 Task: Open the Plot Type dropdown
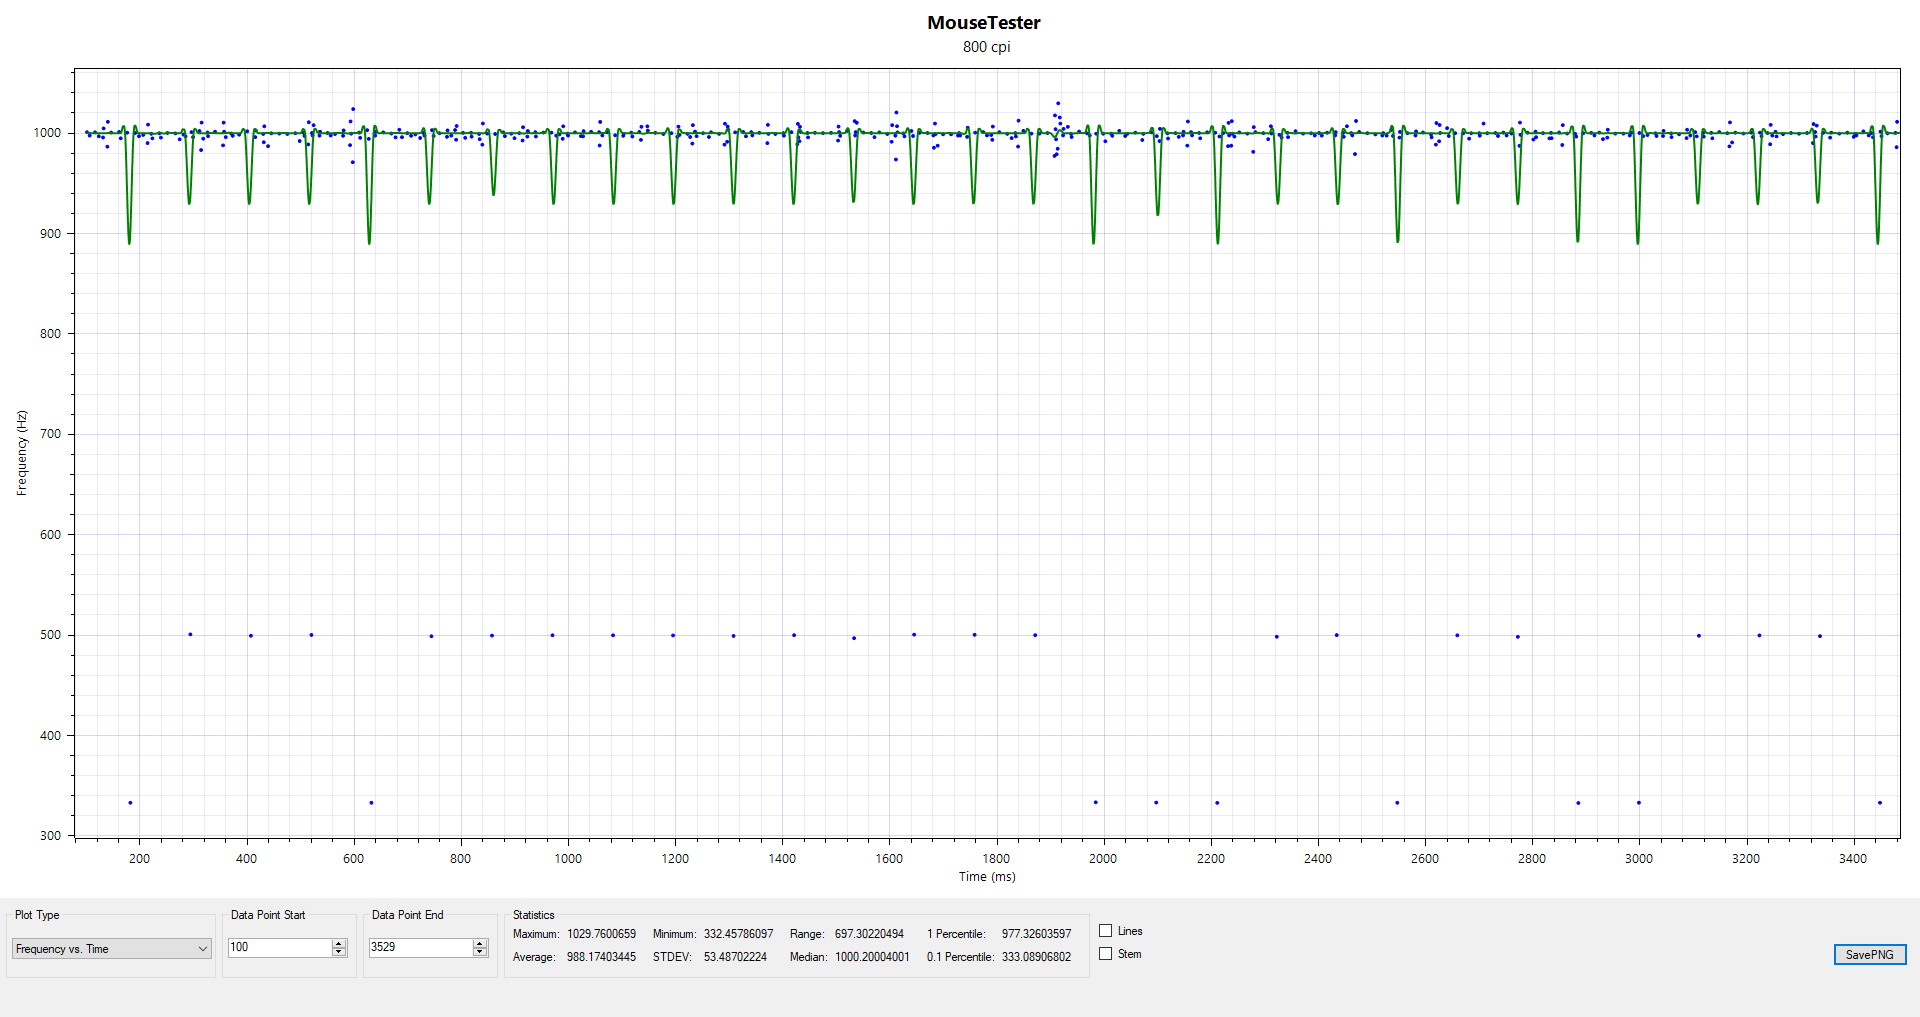tap(111, 949)
